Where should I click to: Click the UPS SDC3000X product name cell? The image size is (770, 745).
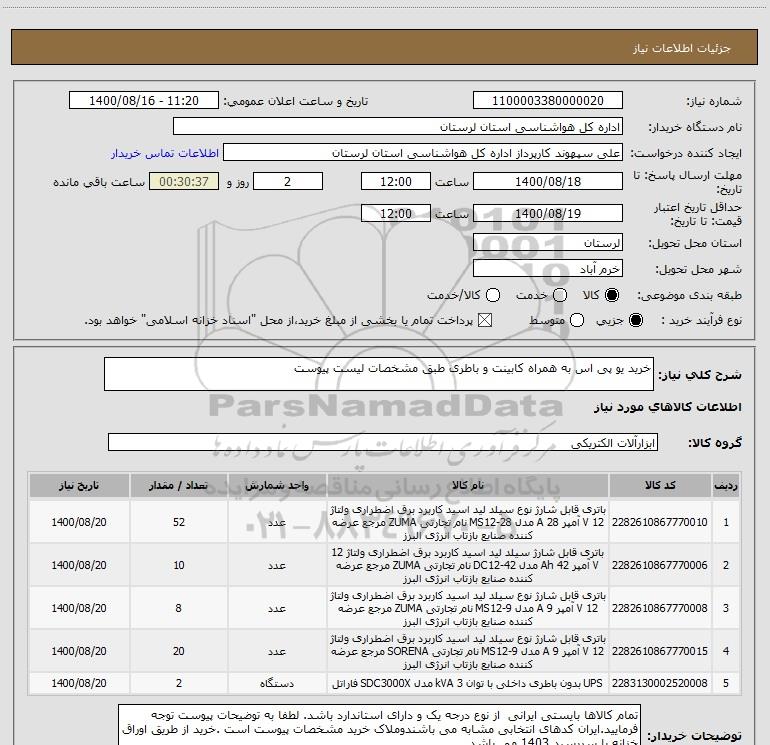[468, 683]
